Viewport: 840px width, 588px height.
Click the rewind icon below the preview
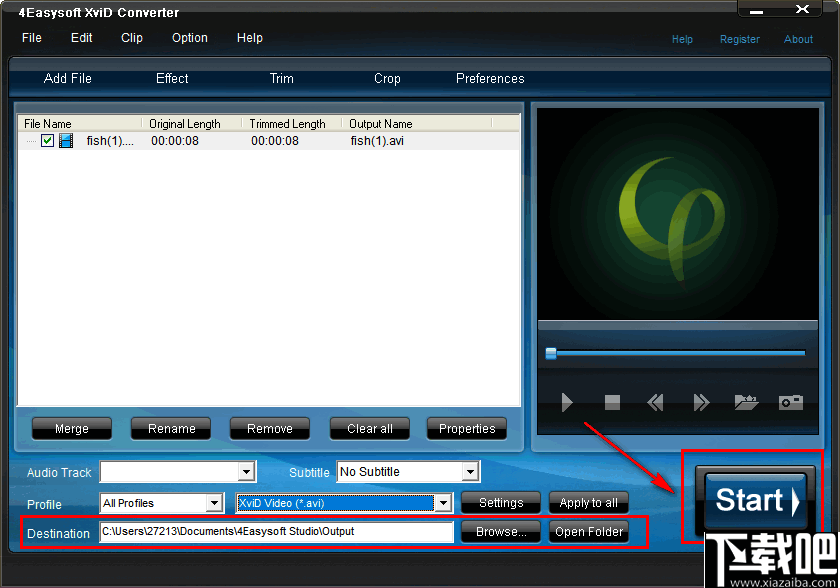coord(655,403)
